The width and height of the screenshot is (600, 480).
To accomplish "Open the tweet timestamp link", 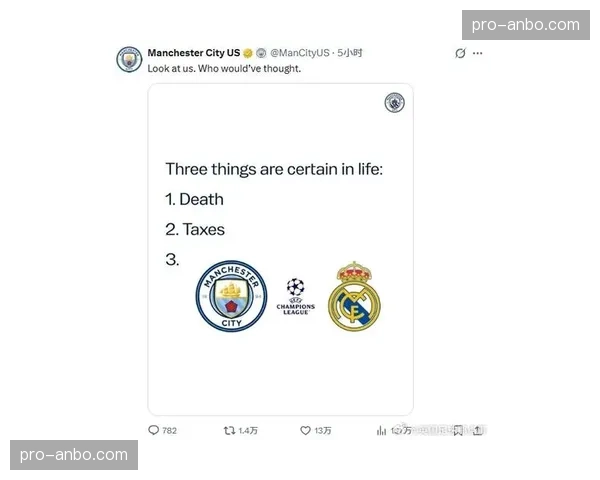I will click(x=350, y=53).
